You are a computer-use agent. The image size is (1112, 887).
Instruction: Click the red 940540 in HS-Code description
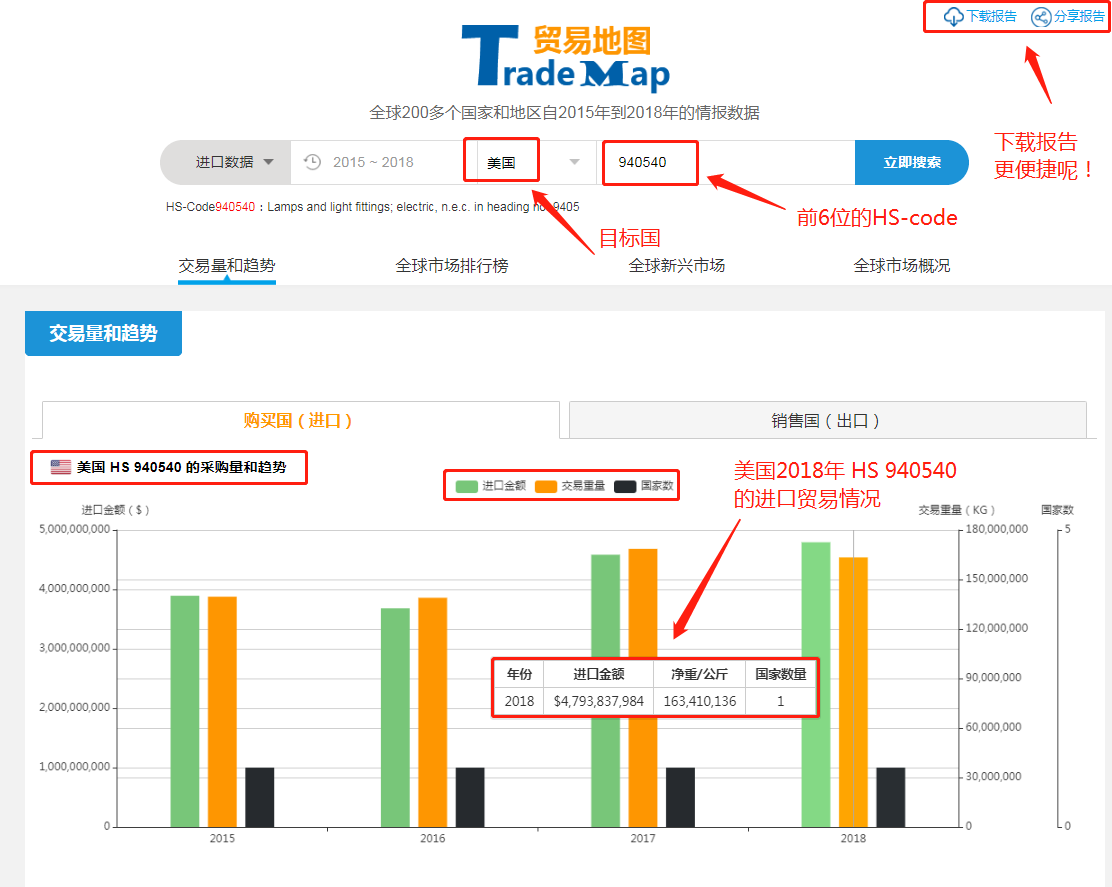coord(235,207)
